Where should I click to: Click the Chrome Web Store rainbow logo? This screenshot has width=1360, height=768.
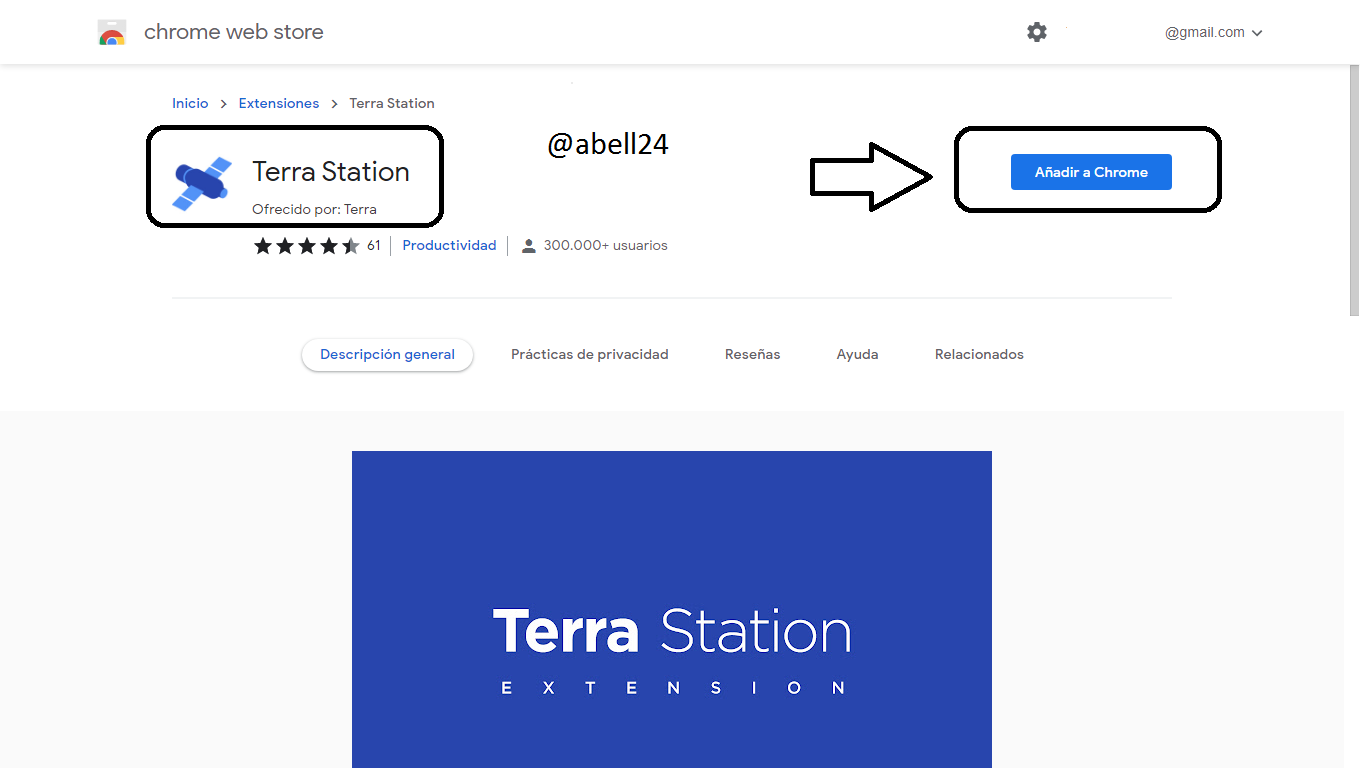(x=112, y=33)
